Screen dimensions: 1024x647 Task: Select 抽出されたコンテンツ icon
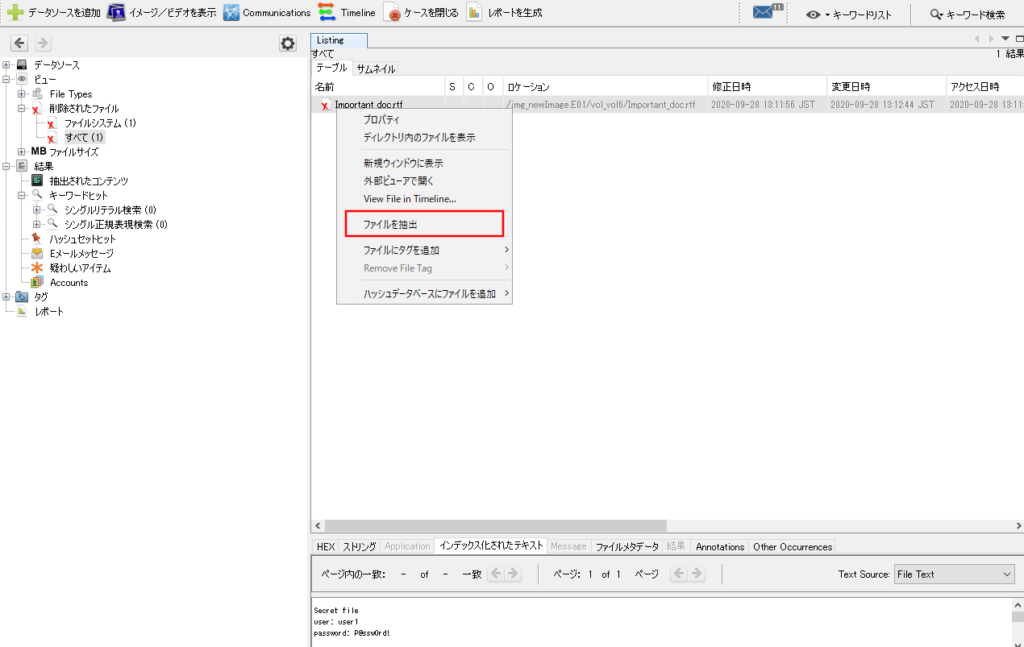pyautogui.click(x=37, y=181)
